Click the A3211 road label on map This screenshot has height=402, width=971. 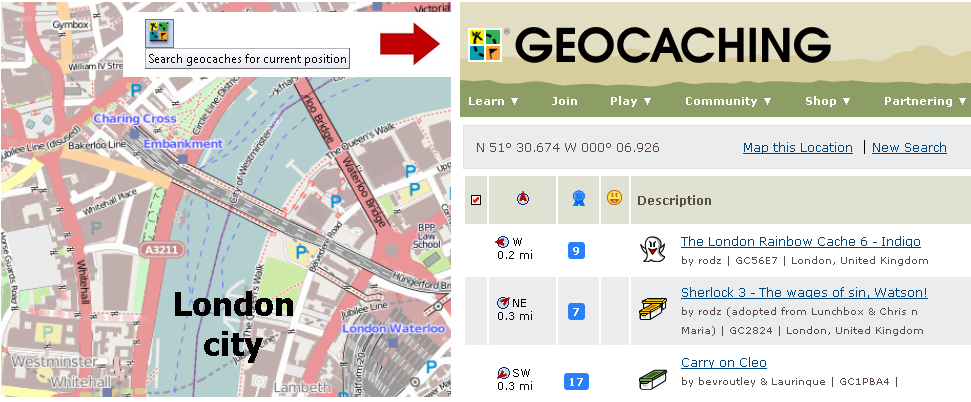162,250
